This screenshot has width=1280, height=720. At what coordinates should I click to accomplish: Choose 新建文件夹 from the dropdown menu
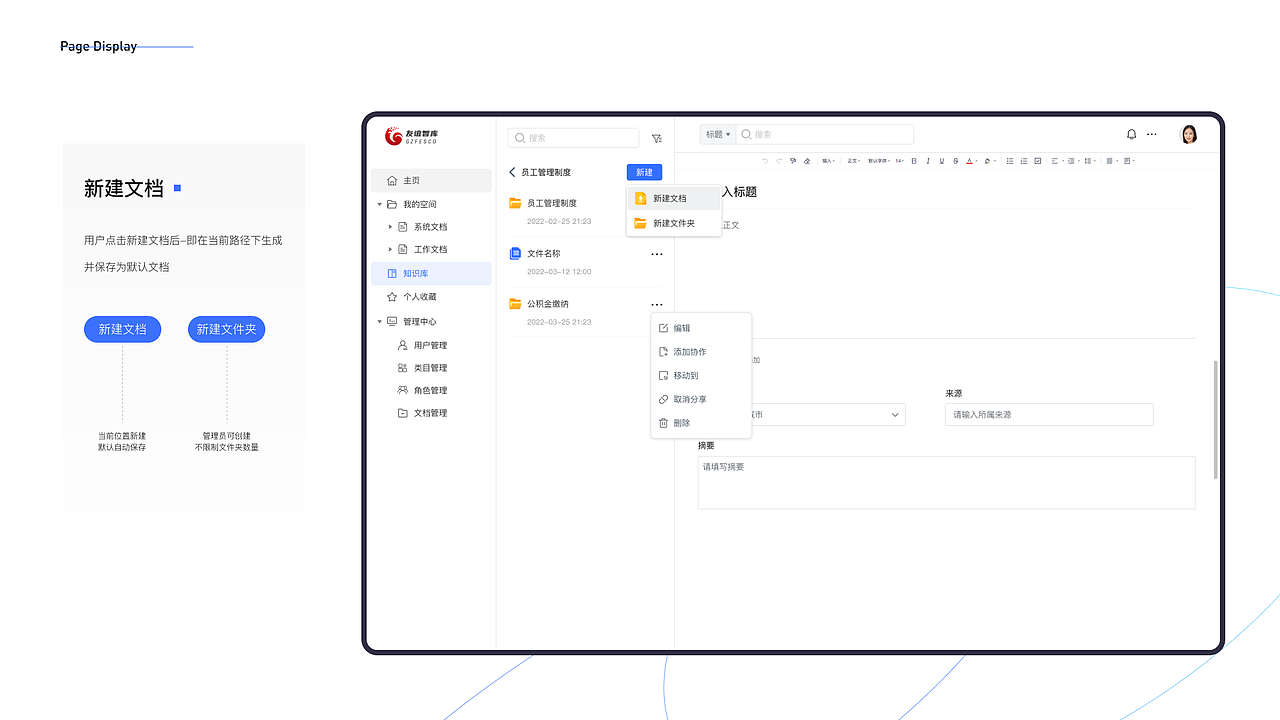point(674,223)
